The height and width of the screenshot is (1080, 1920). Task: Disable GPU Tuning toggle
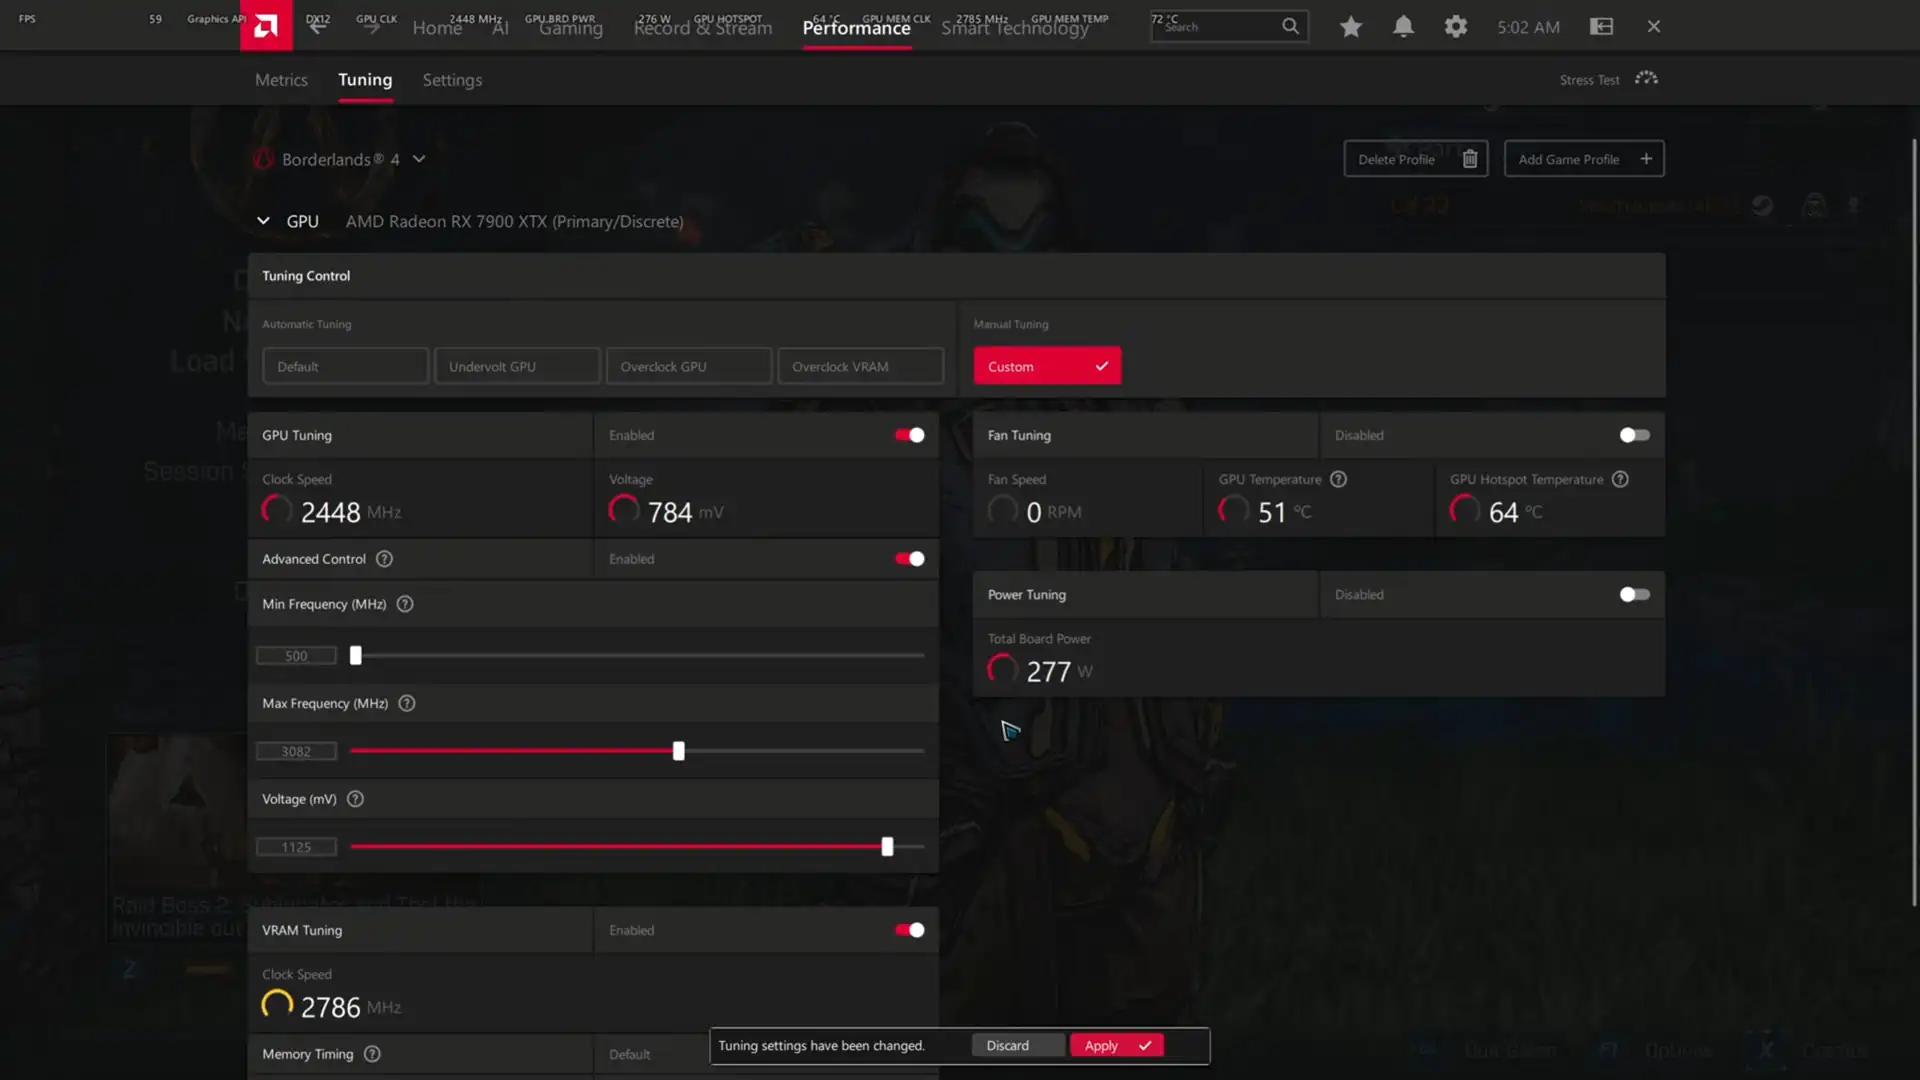tap(909, 435)
